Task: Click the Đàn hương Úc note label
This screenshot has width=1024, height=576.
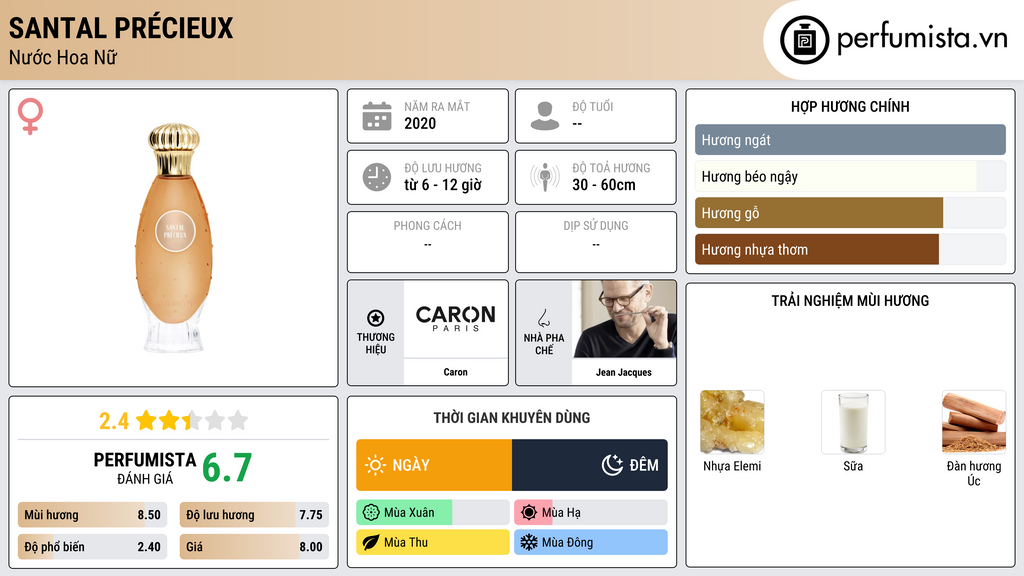Action: coord(974,473)
